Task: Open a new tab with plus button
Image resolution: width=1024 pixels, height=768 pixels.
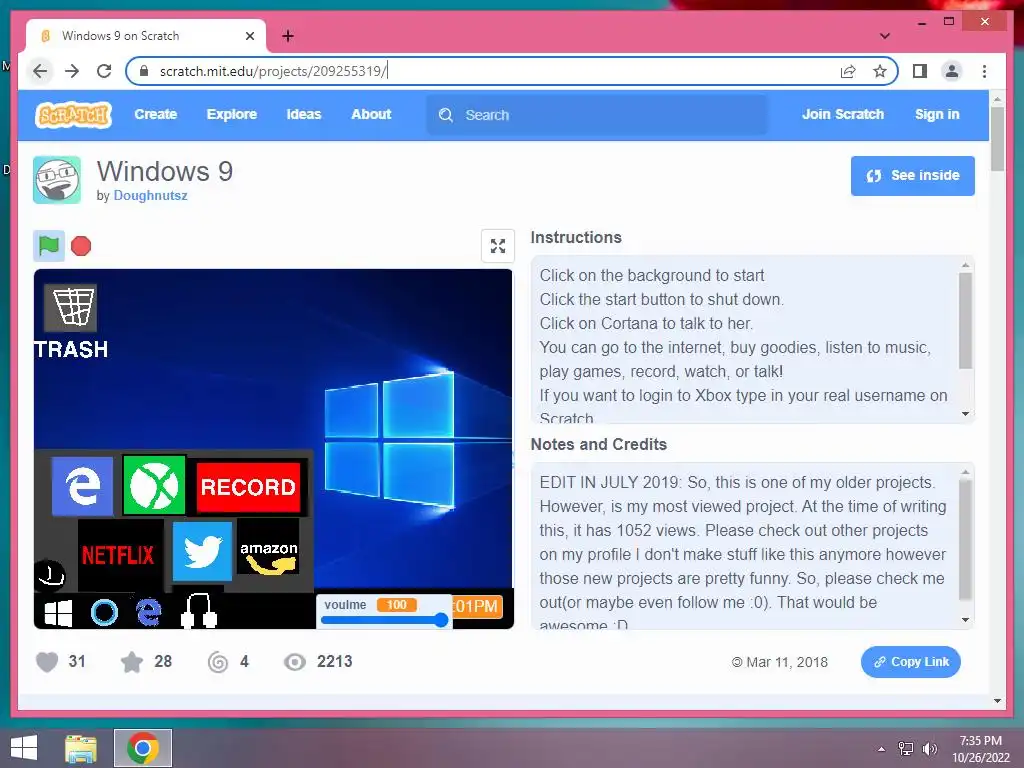Action: pyautogui.click(x=287, y=36)
